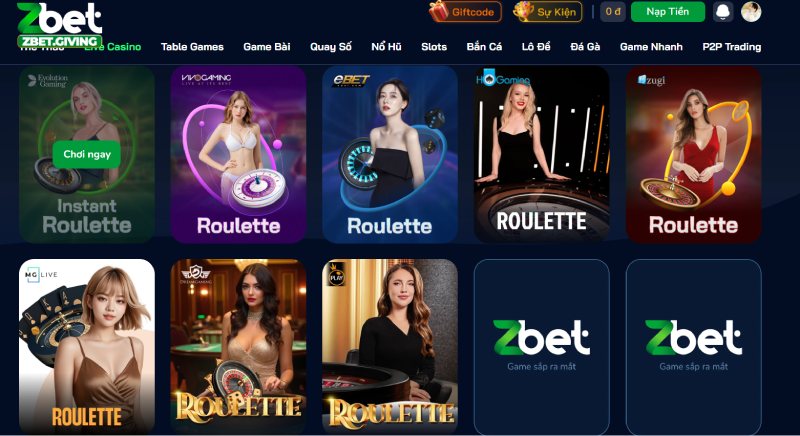The height and width of the screenshot is (436, 800).
Task: Click the Zbet logo in the header
Action: pos(60,24)
